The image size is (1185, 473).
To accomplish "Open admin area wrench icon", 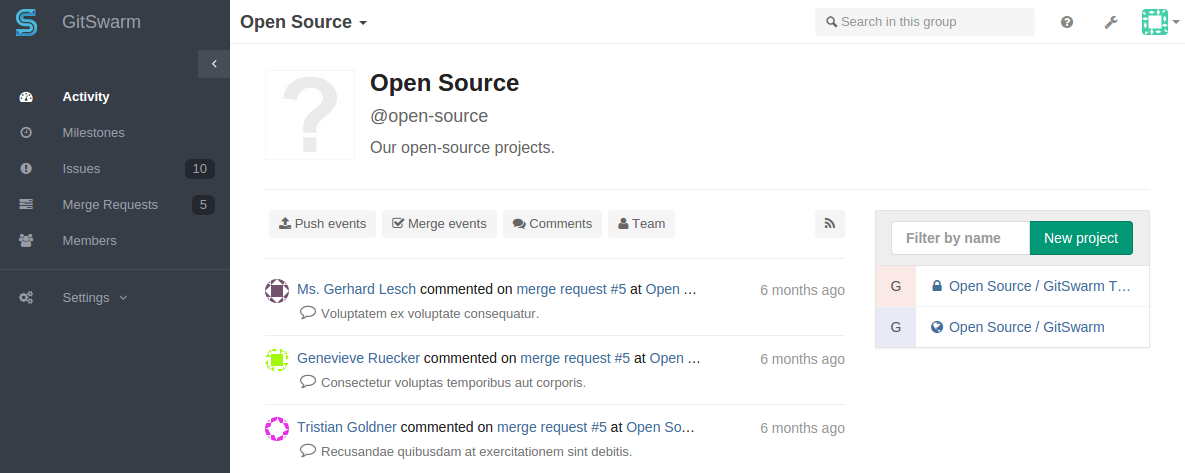I will [x=1111, y=22].
